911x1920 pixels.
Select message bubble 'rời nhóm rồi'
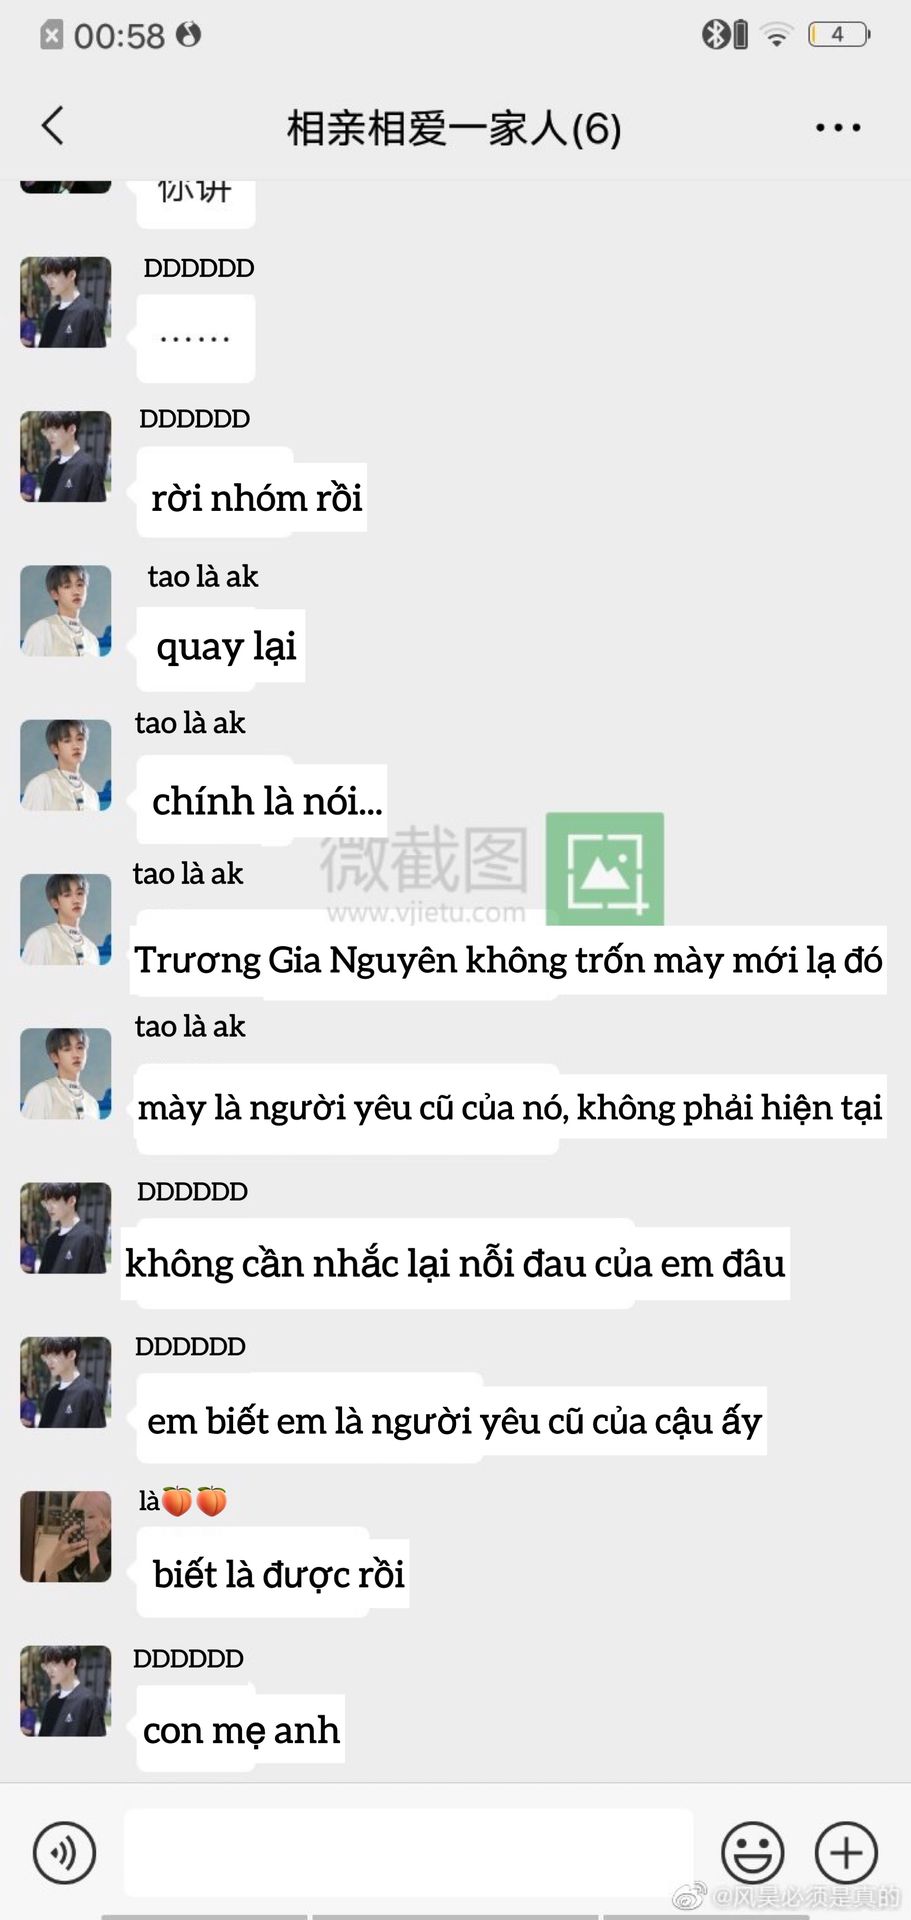254,498
